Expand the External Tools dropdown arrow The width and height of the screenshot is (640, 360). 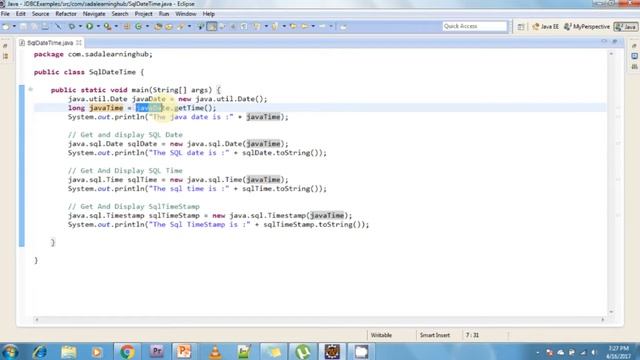tap(116, 27)
